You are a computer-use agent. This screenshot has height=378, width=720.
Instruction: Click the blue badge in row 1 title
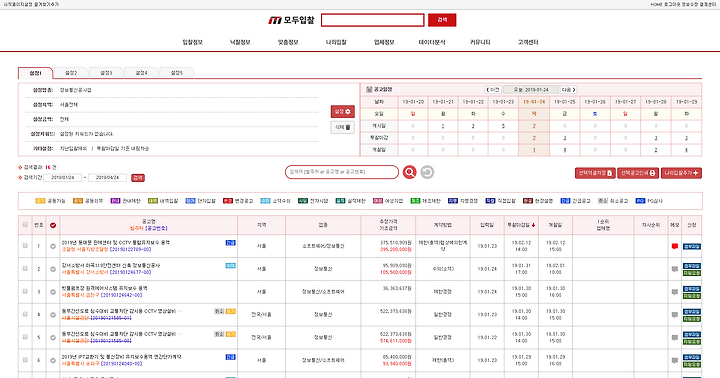pos(231,243)
